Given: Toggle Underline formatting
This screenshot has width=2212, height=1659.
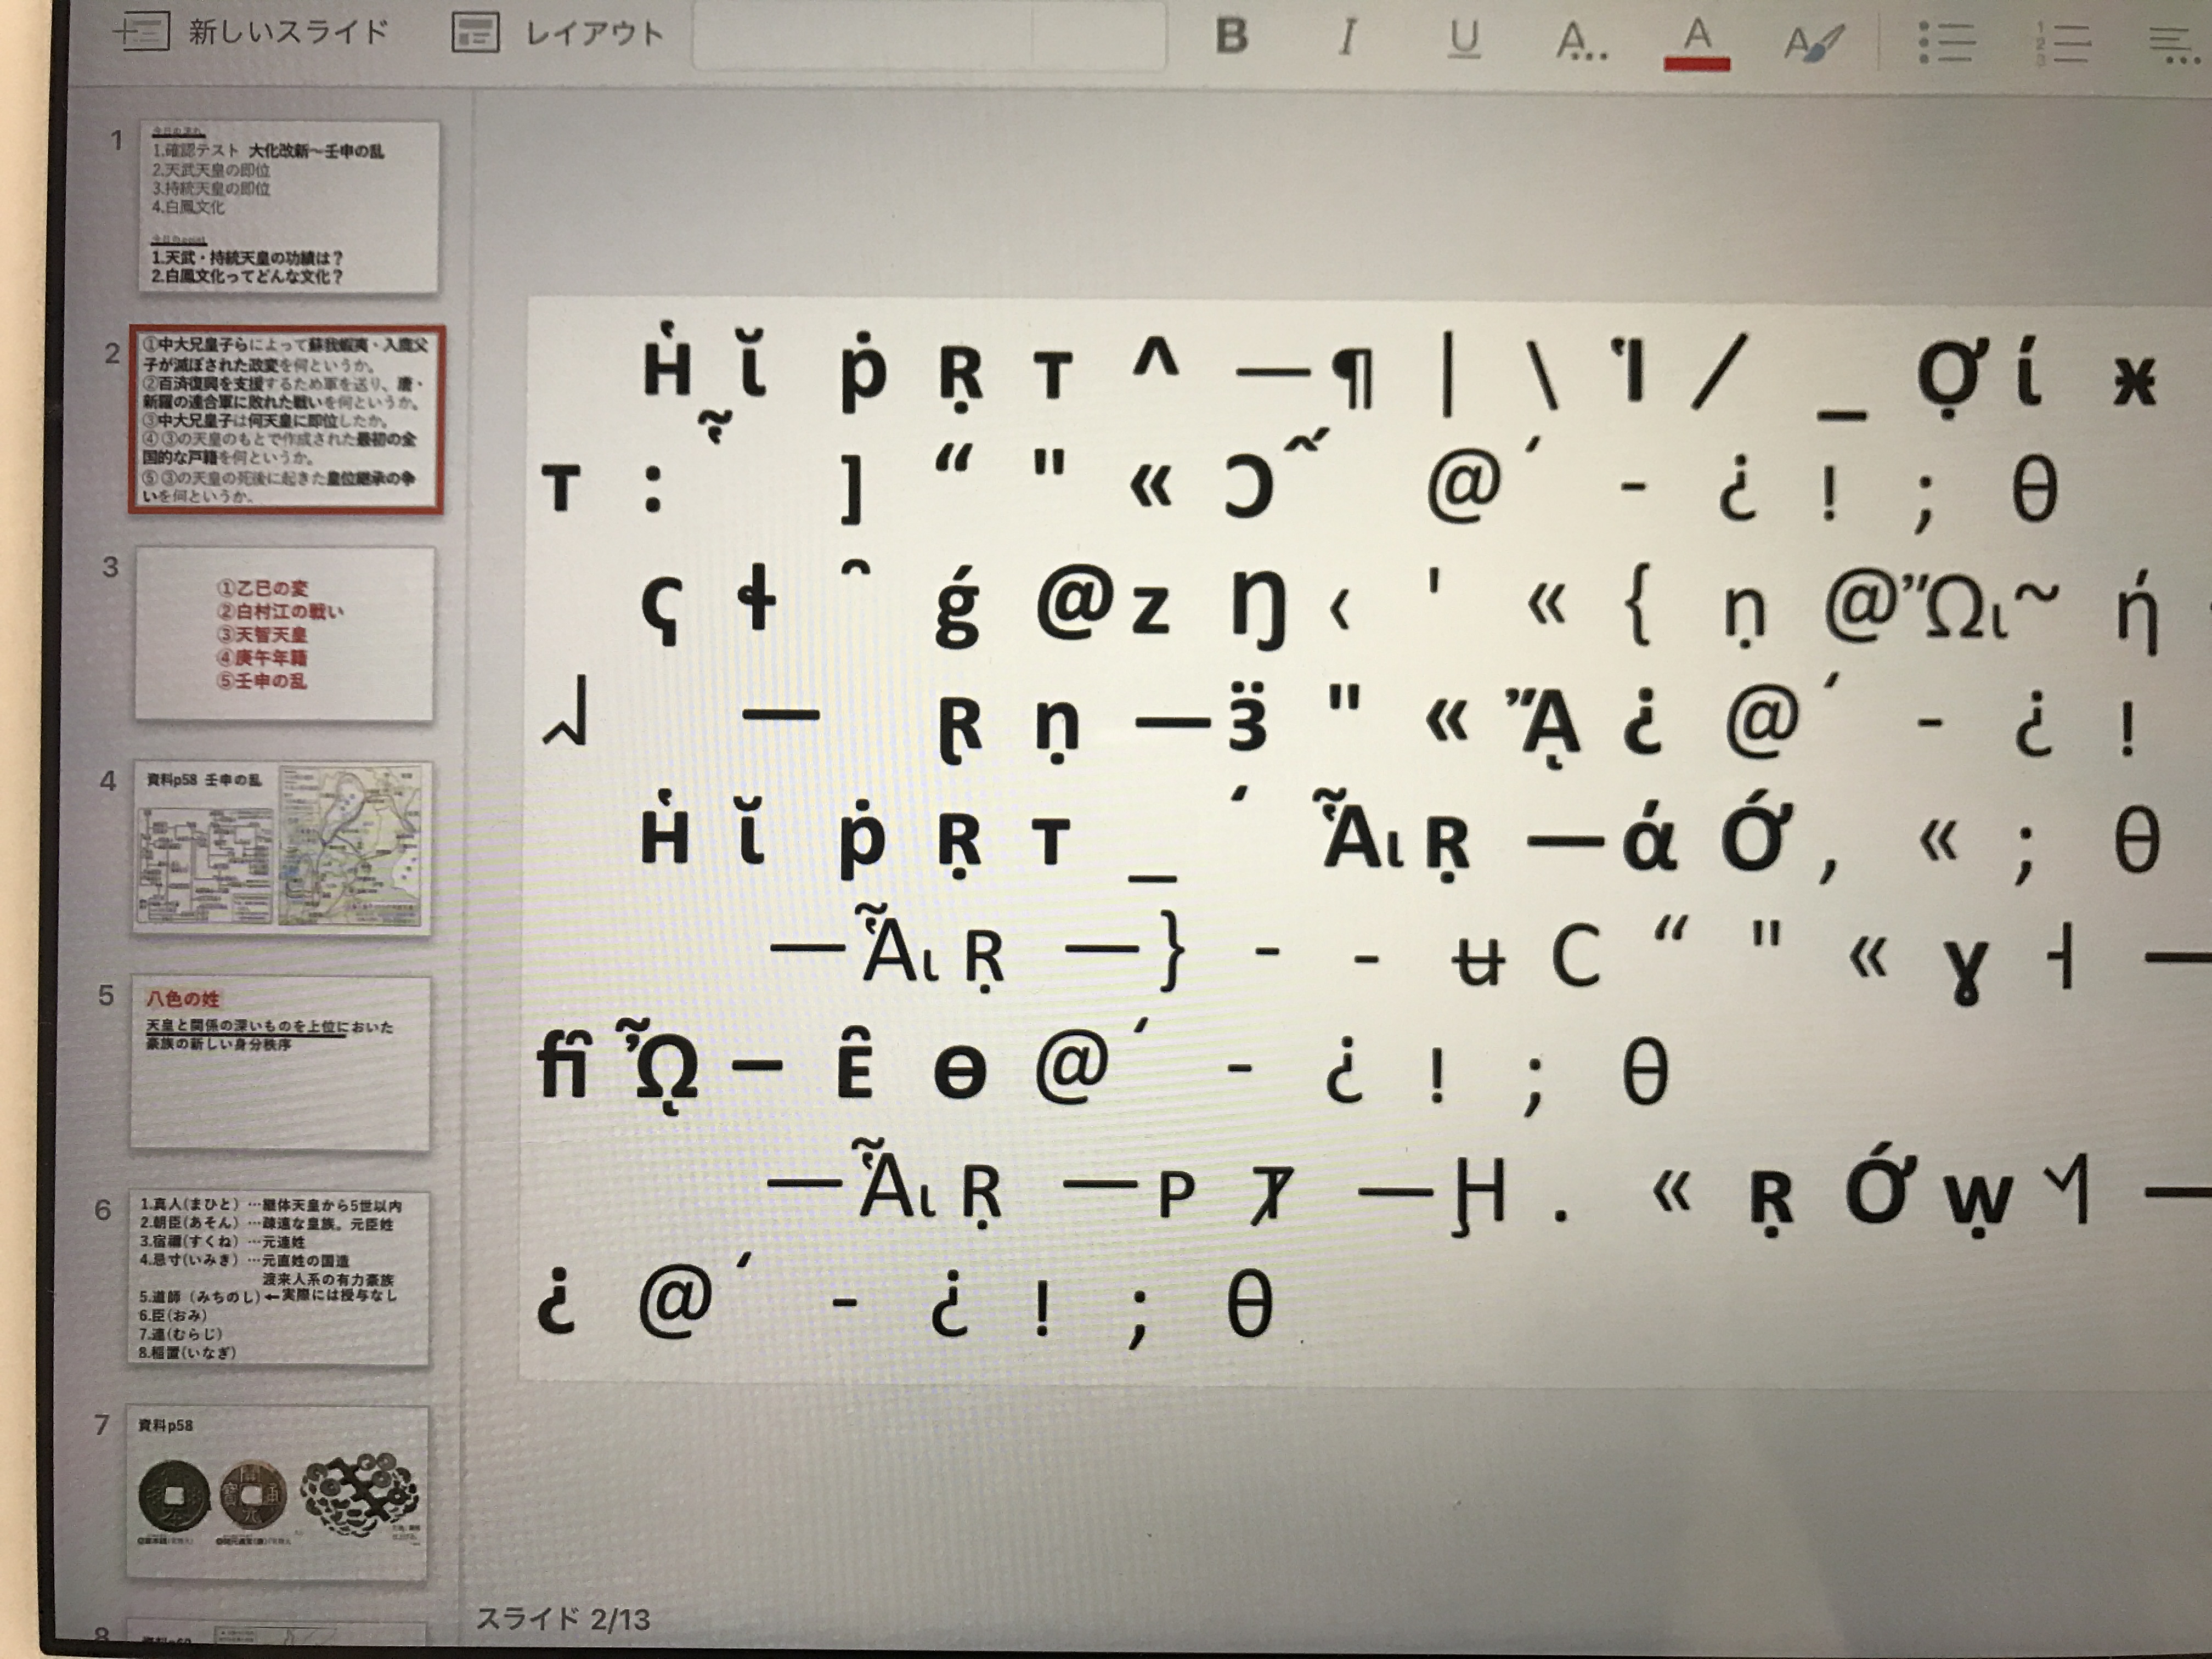Looking at the screenshot, I should coord(1464,39).
